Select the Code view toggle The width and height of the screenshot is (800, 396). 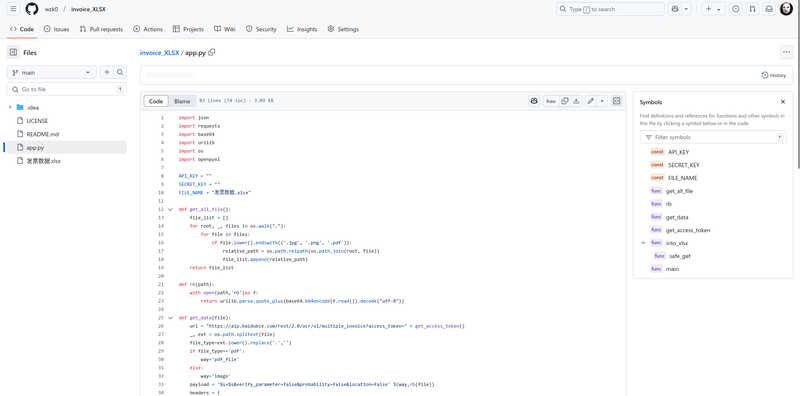pyautogui.click(x=156, y=101)
